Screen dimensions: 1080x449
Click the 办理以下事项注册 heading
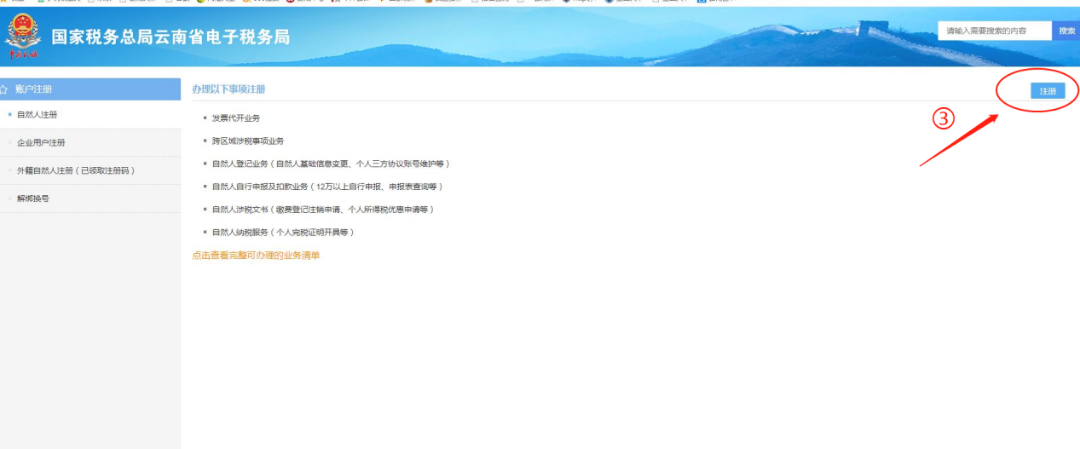[x=228, y=90]
